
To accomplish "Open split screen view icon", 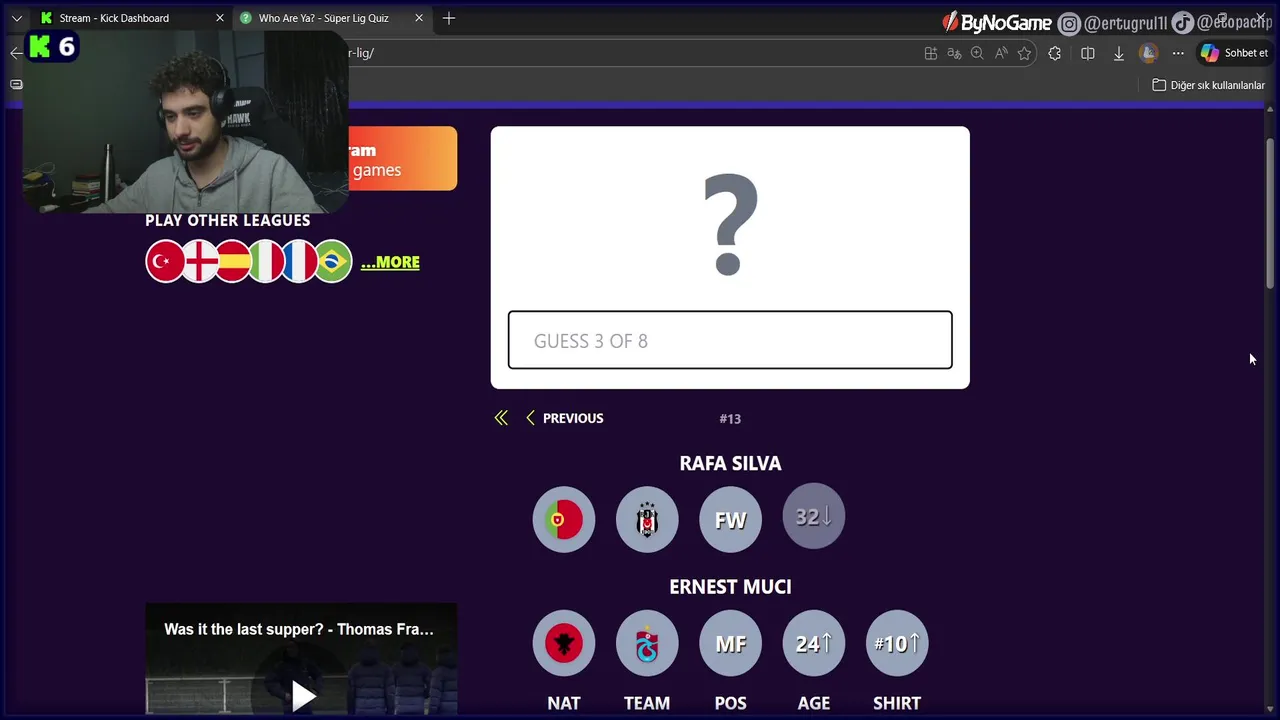I will coord(1088,53).
